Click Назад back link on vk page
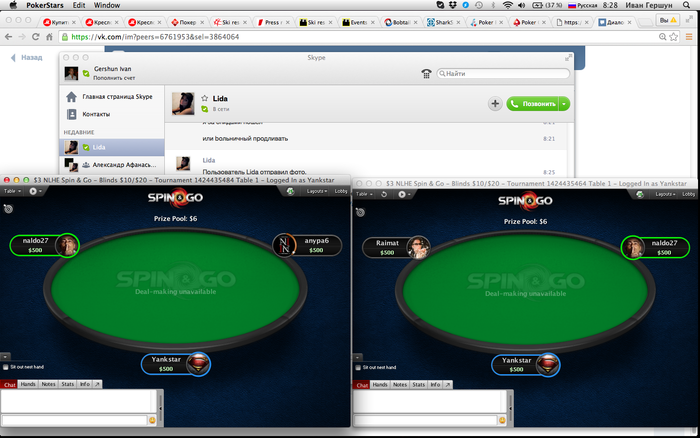The image size is (700, 438). pyautogui.click(x=27, y=57)
